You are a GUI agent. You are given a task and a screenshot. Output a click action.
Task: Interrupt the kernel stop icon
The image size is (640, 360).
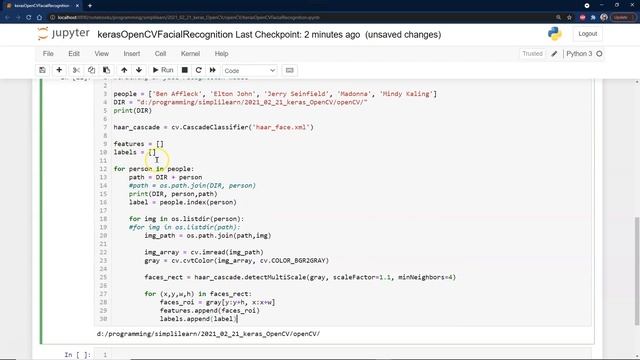click(x=184, y=70)
